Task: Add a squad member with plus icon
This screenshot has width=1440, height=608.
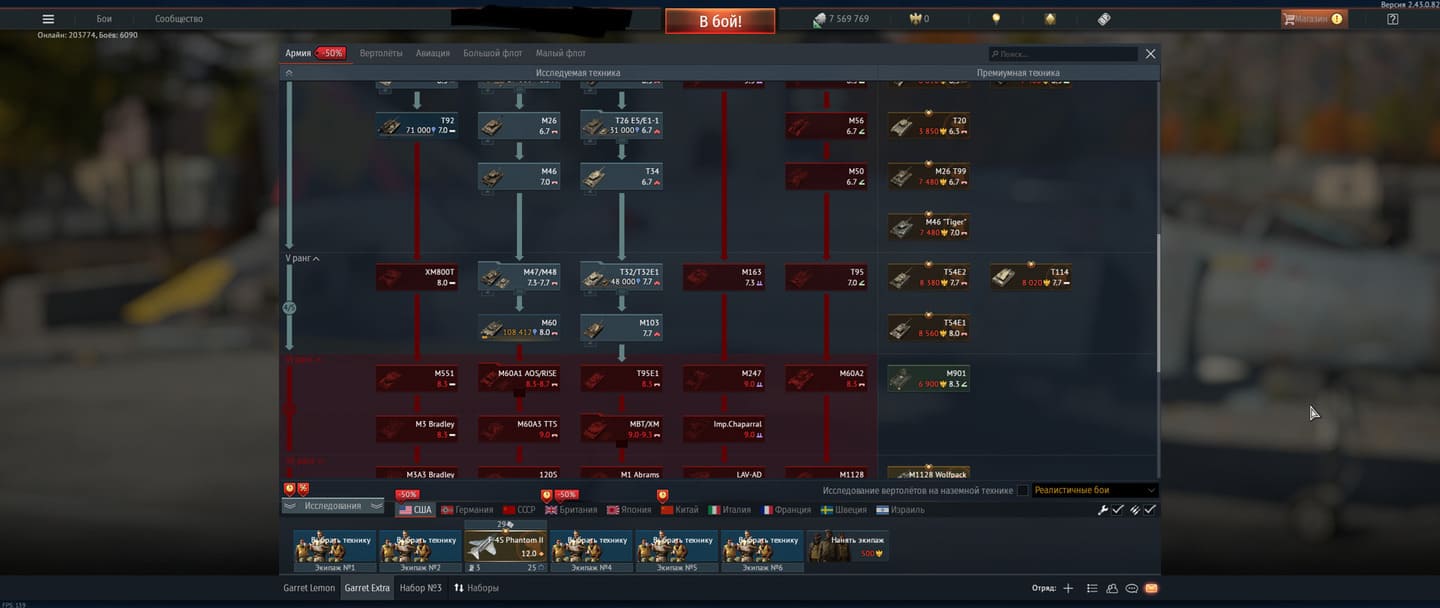Action: pos(1068,588)
